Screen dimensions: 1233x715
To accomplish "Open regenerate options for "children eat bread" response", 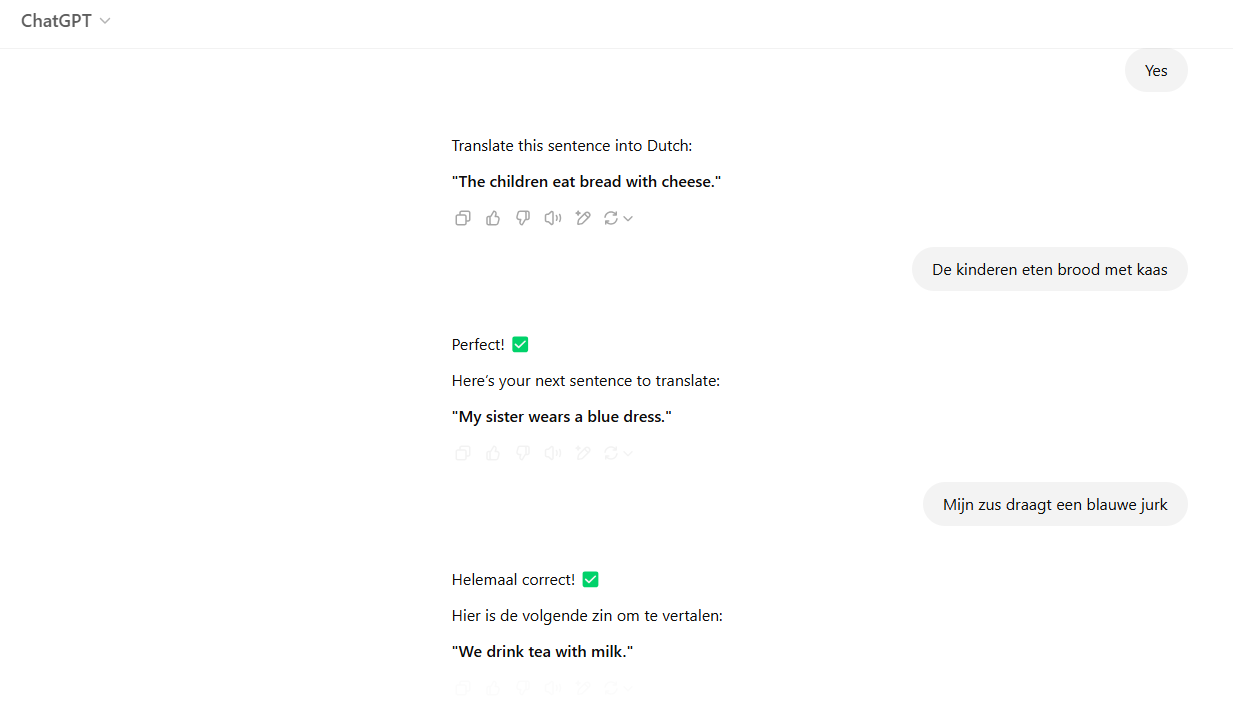I will (x=618, y=218).
